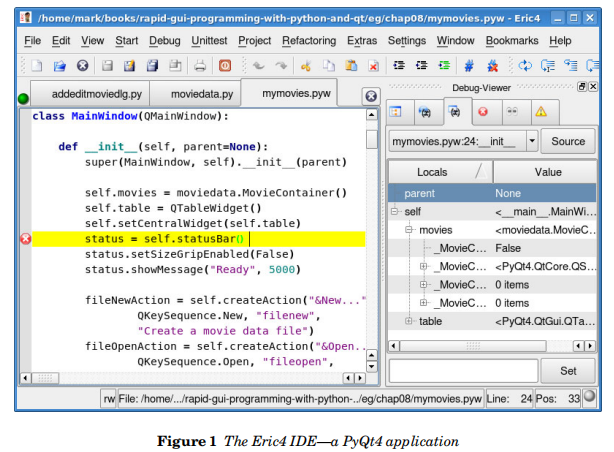Click the status bar LED indicator icon
Image resolution: width=614 pixels, height=452 pixels.
tap(589, 397)
